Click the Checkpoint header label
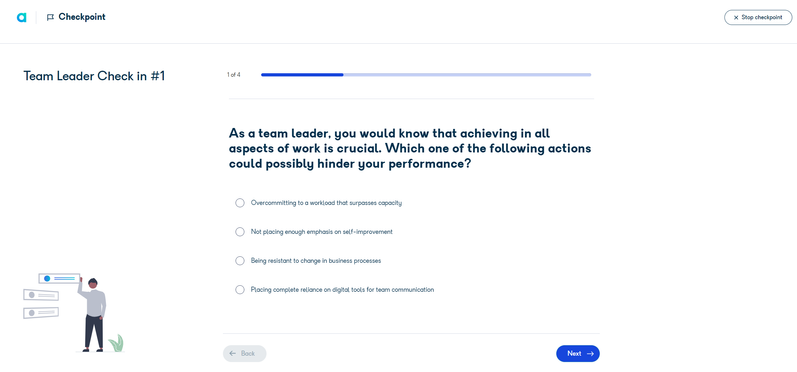 coord(82,17)
